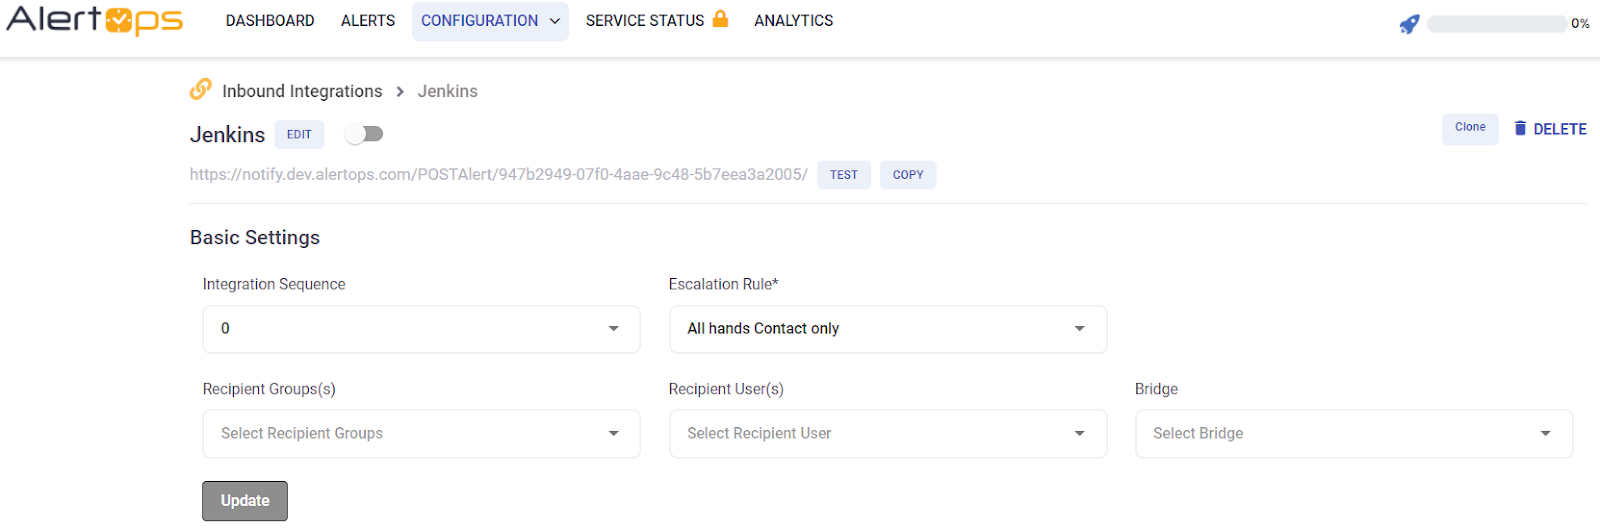This screenshot has width=1600, height=529.
Task: Click the lock icon beside Service Status
Action: [720, 19]
